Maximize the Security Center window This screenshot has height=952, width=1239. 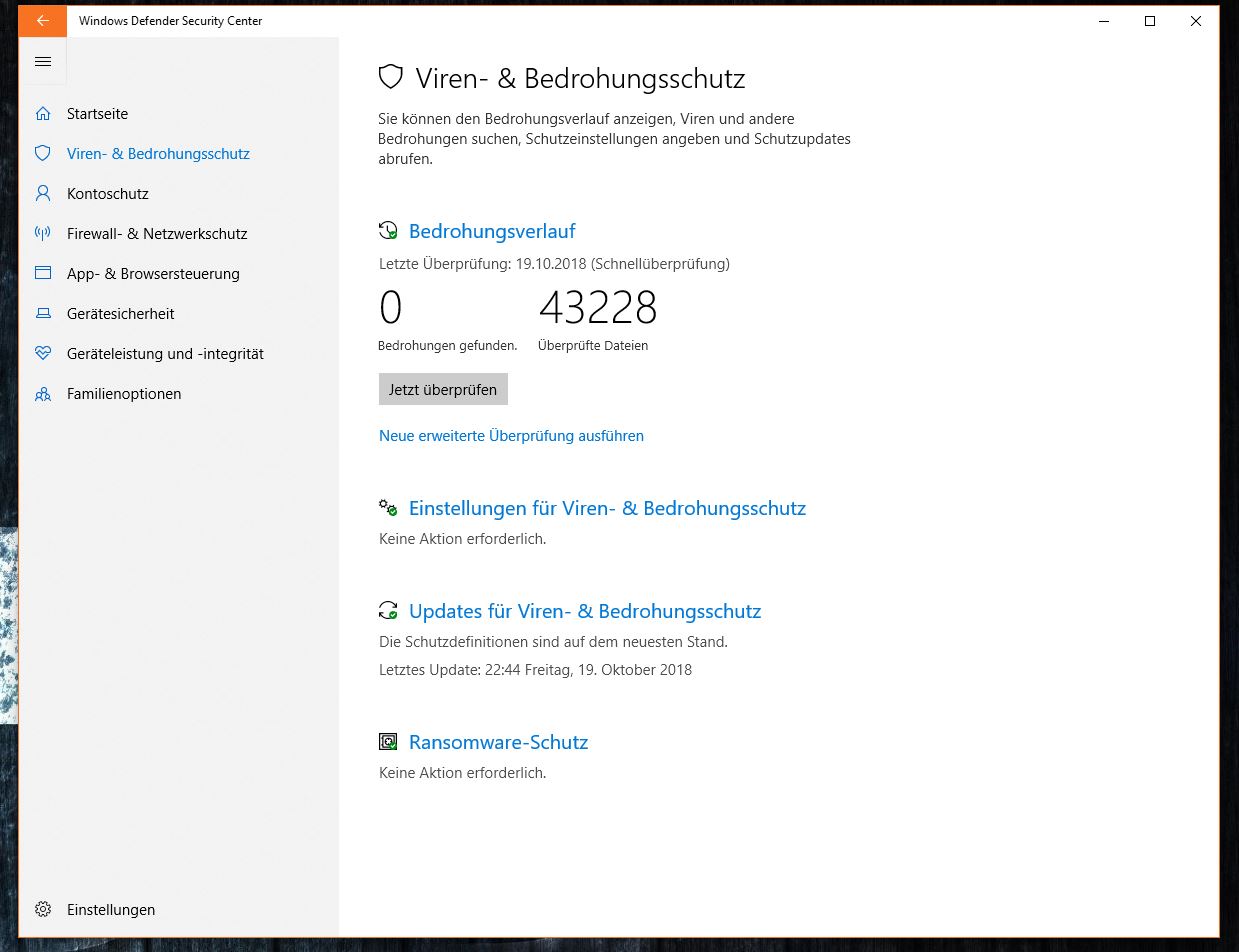tap(1150, 21)
